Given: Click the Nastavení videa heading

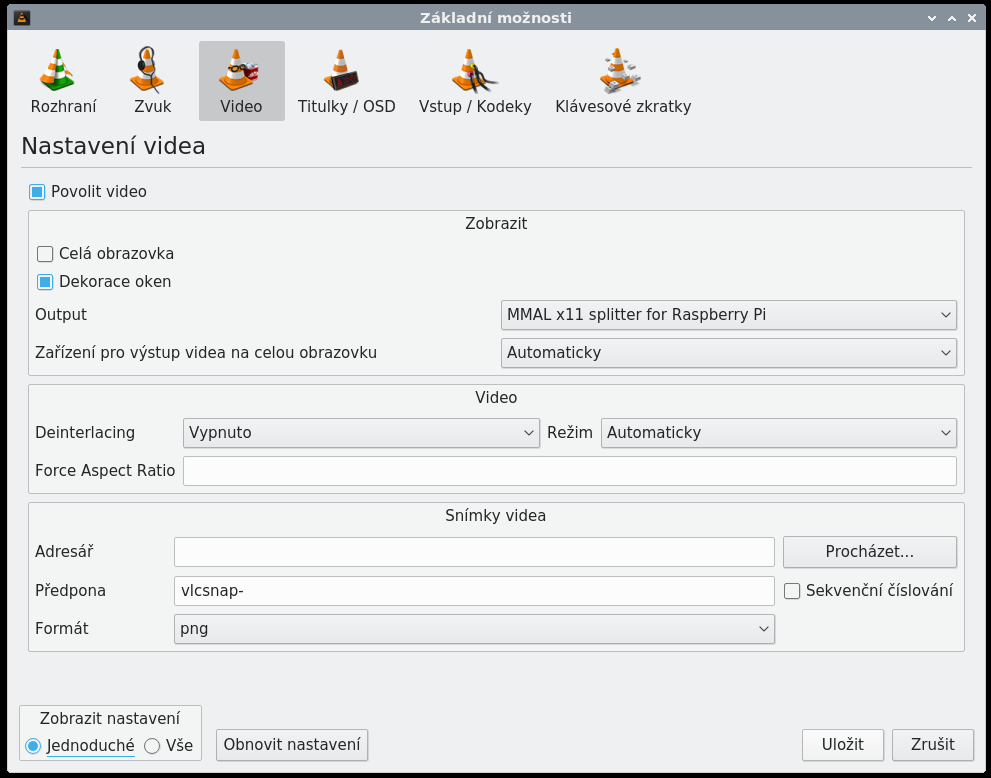Looking at the screenshot, I should click(x=113, y=147).
